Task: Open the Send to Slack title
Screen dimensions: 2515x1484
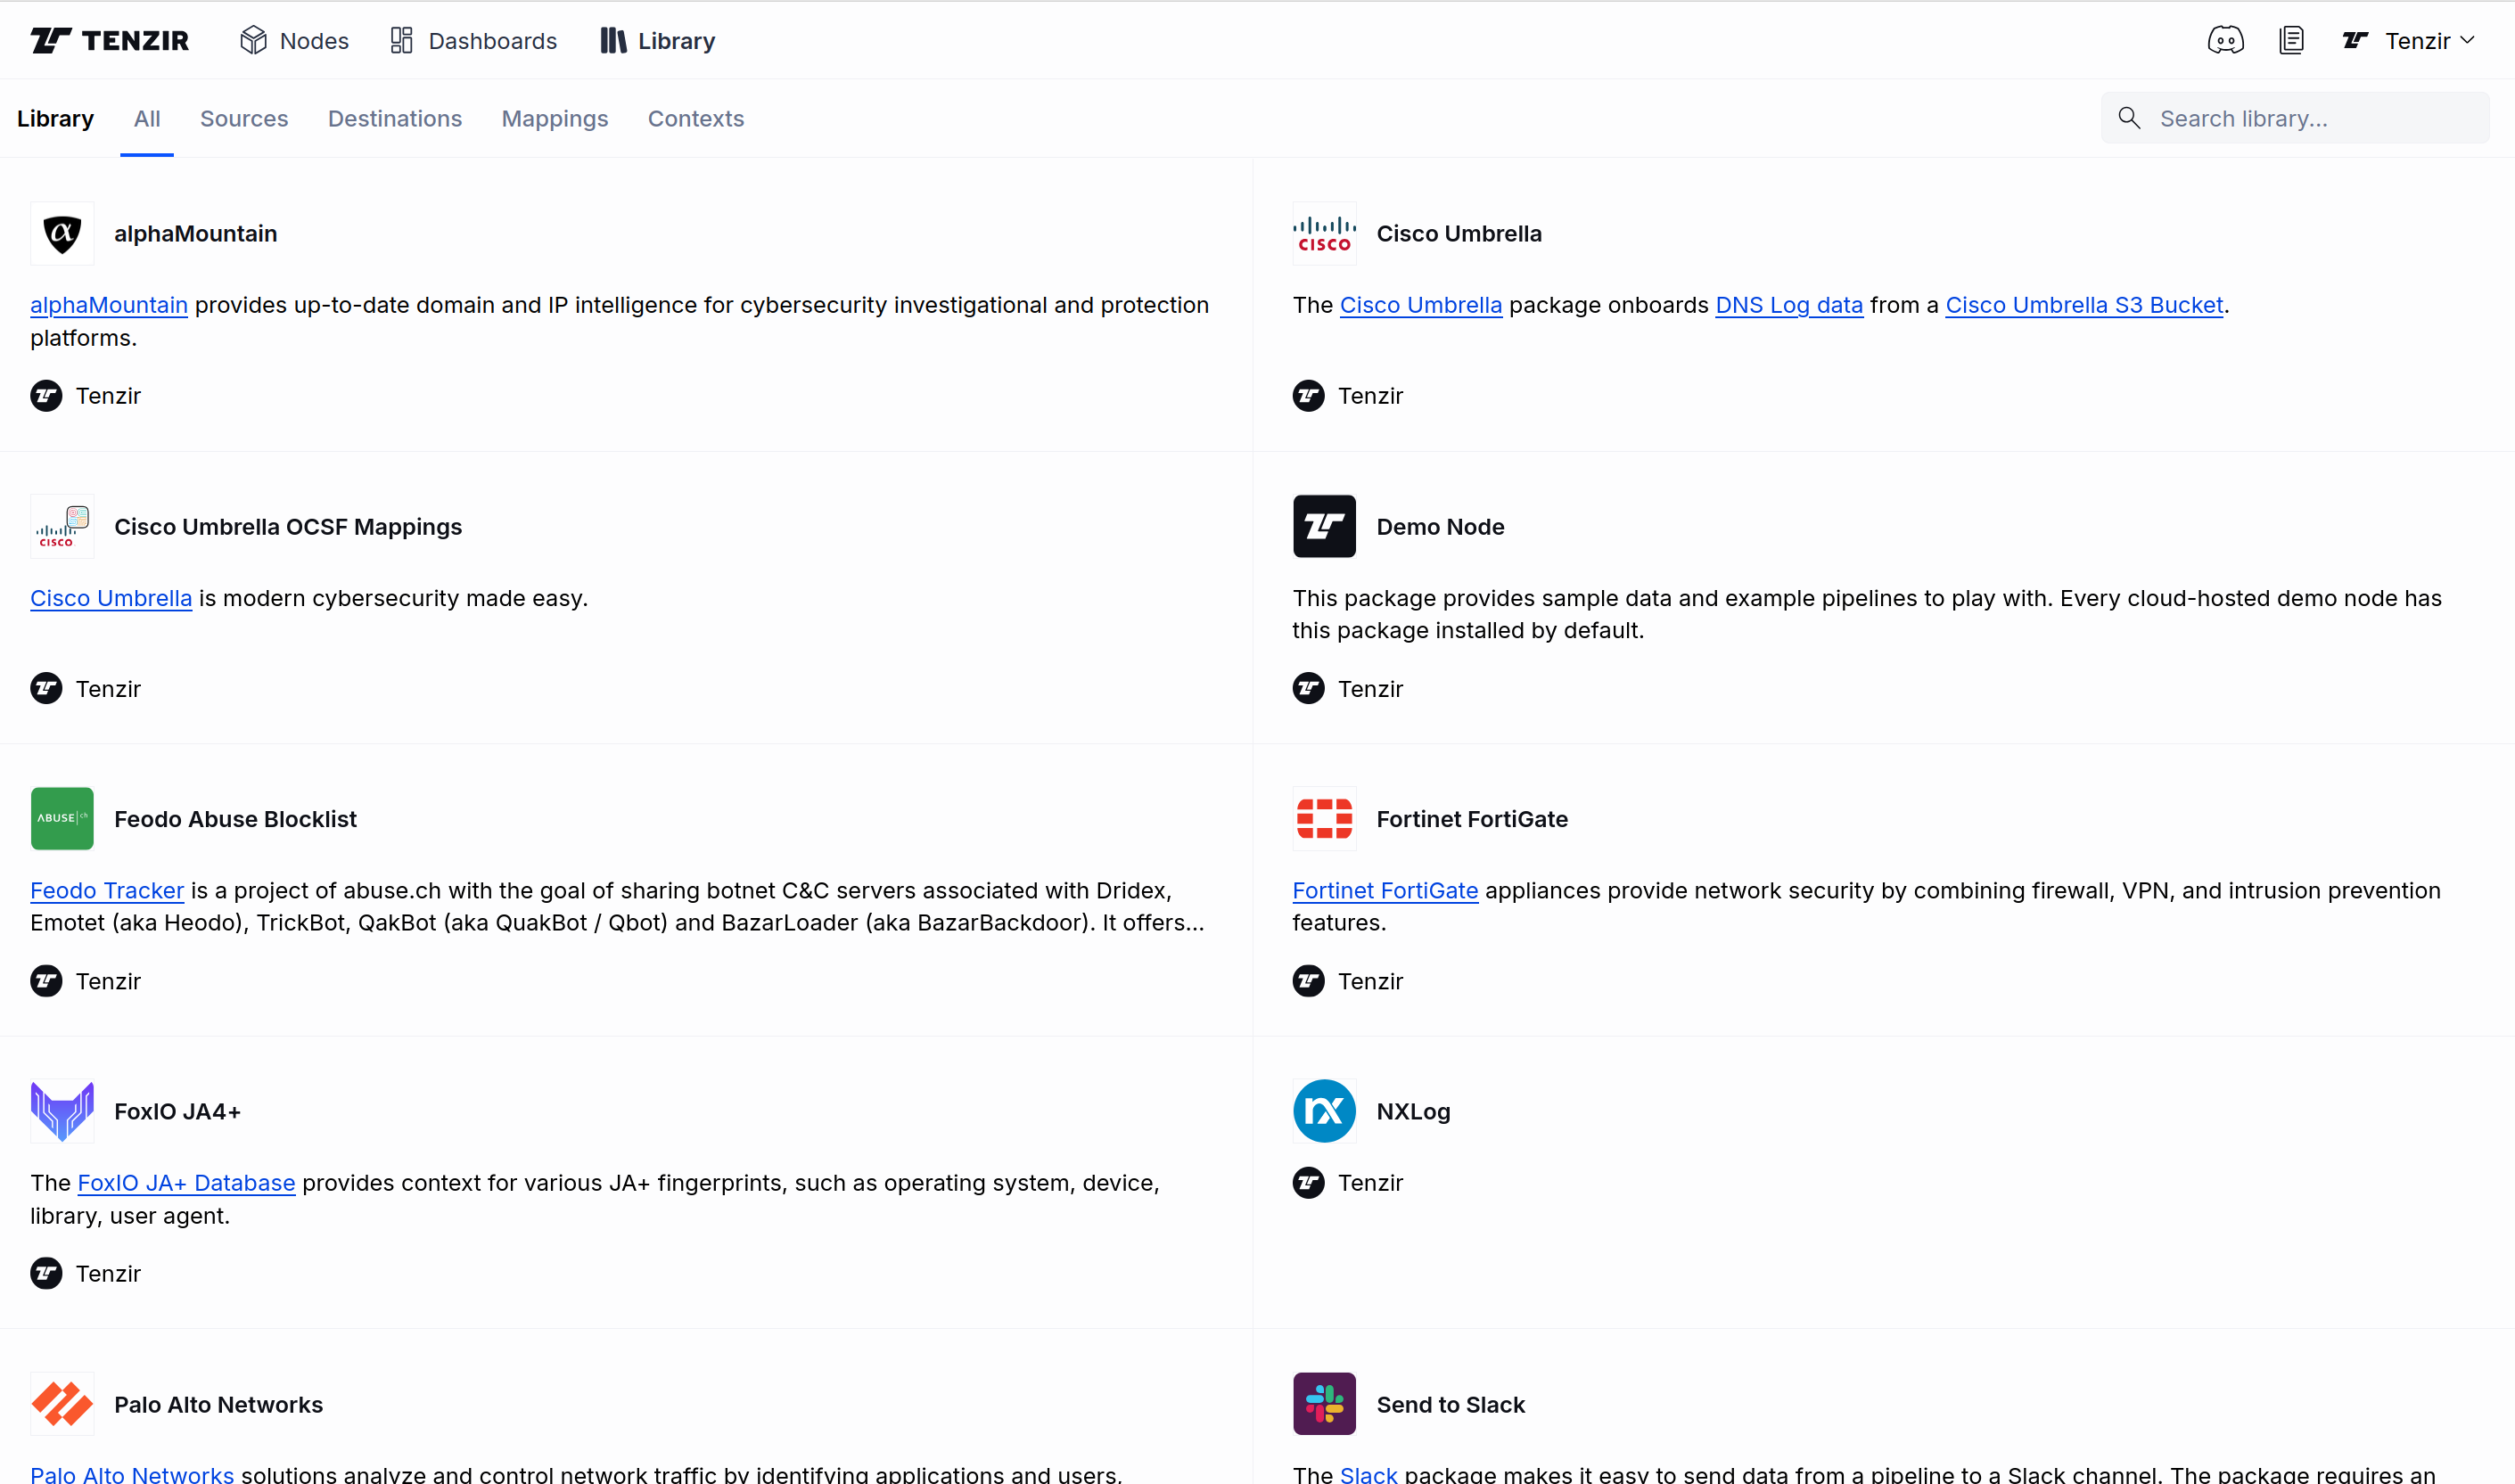Action: click(1450, 1404)
